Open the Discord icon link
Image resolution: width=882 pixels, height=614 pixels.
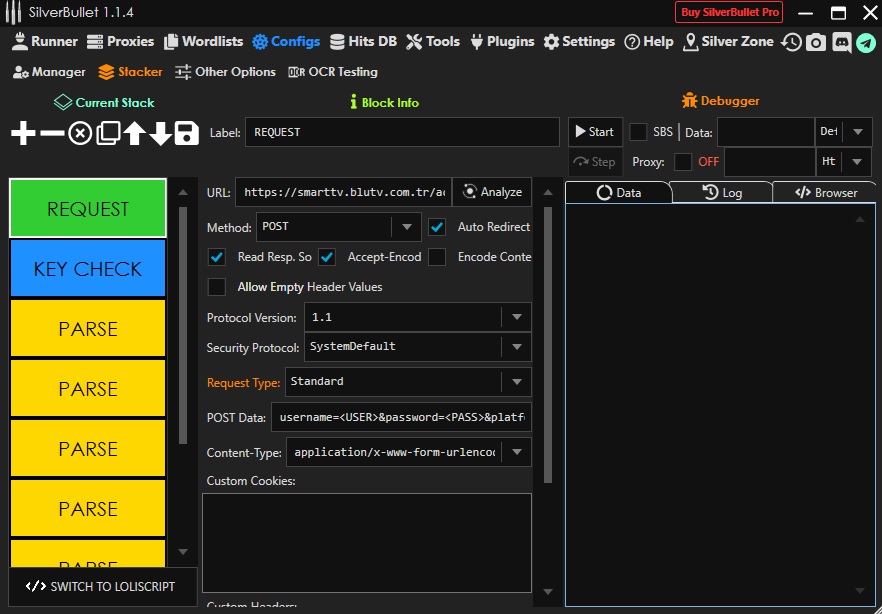[841, 42]
